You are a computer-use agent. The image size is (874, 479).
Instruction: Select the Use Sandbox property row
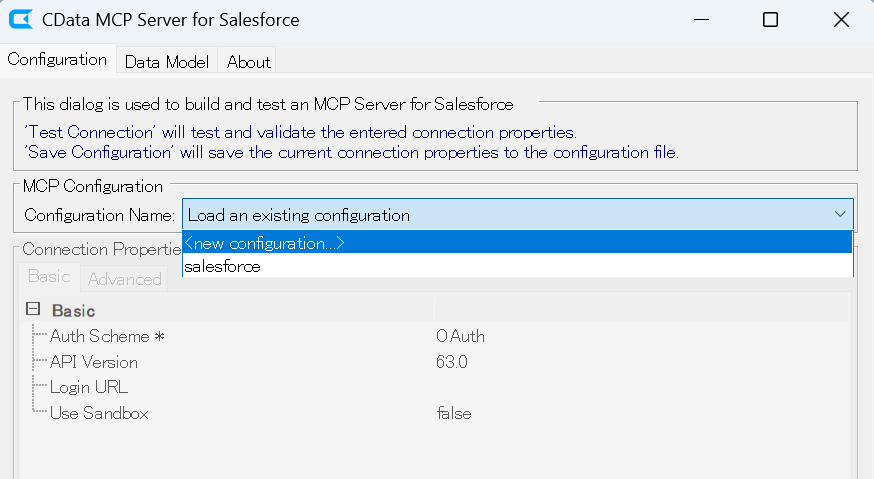[435, 413]
